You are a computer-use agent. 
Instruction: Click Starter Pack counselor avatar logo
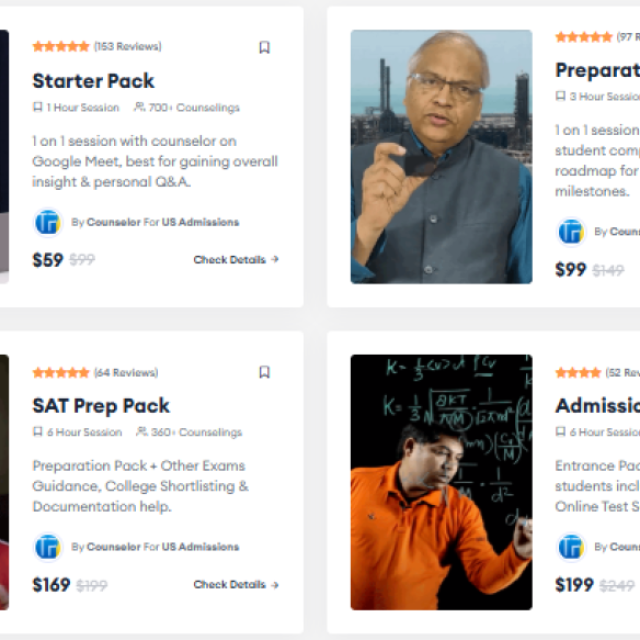pos(47,222)
